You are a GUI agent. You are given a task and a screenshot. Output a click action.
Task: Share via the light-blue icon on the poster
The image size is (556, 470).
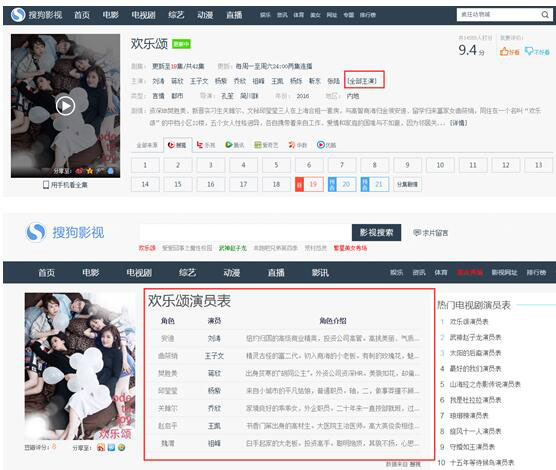click(110, 171)
